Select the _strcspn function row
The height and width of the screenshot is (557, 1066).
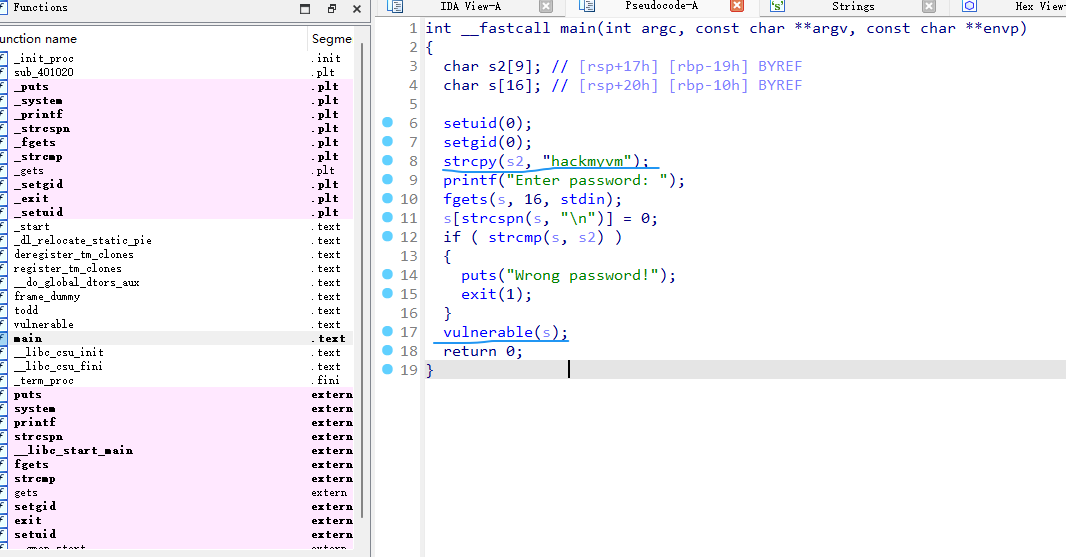[177, 129]
